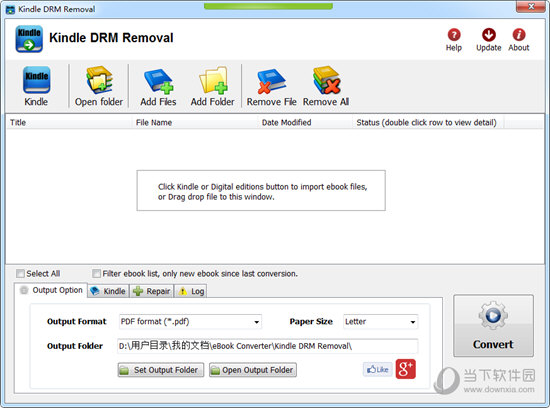Click the Output Folder path field

(x=268, y=346)
